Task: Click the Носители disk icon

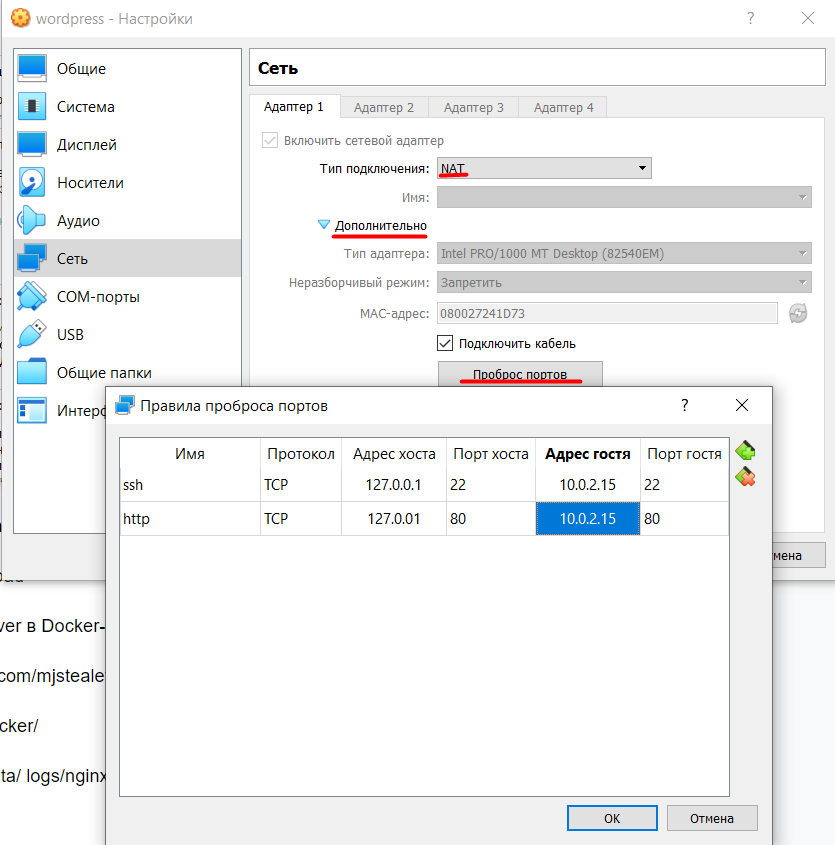Action: pos(32,182)
